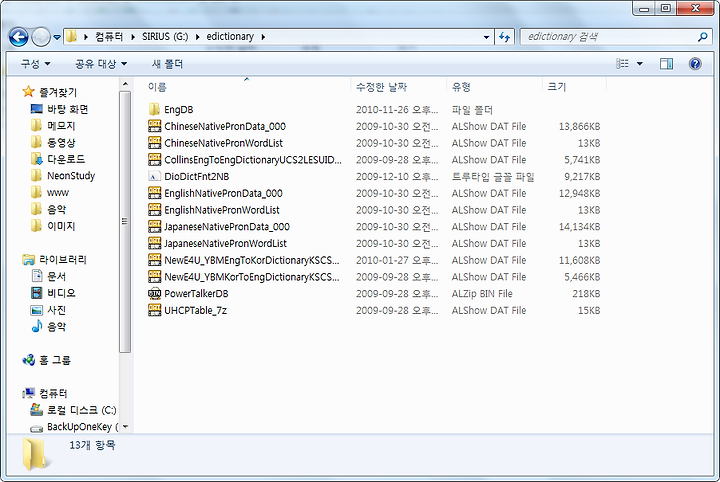Image resolution: width=720 pixels, height=482 pixels.
Task: Expand the arrow after edictionary breadcrumb
Action: point(263,37)
